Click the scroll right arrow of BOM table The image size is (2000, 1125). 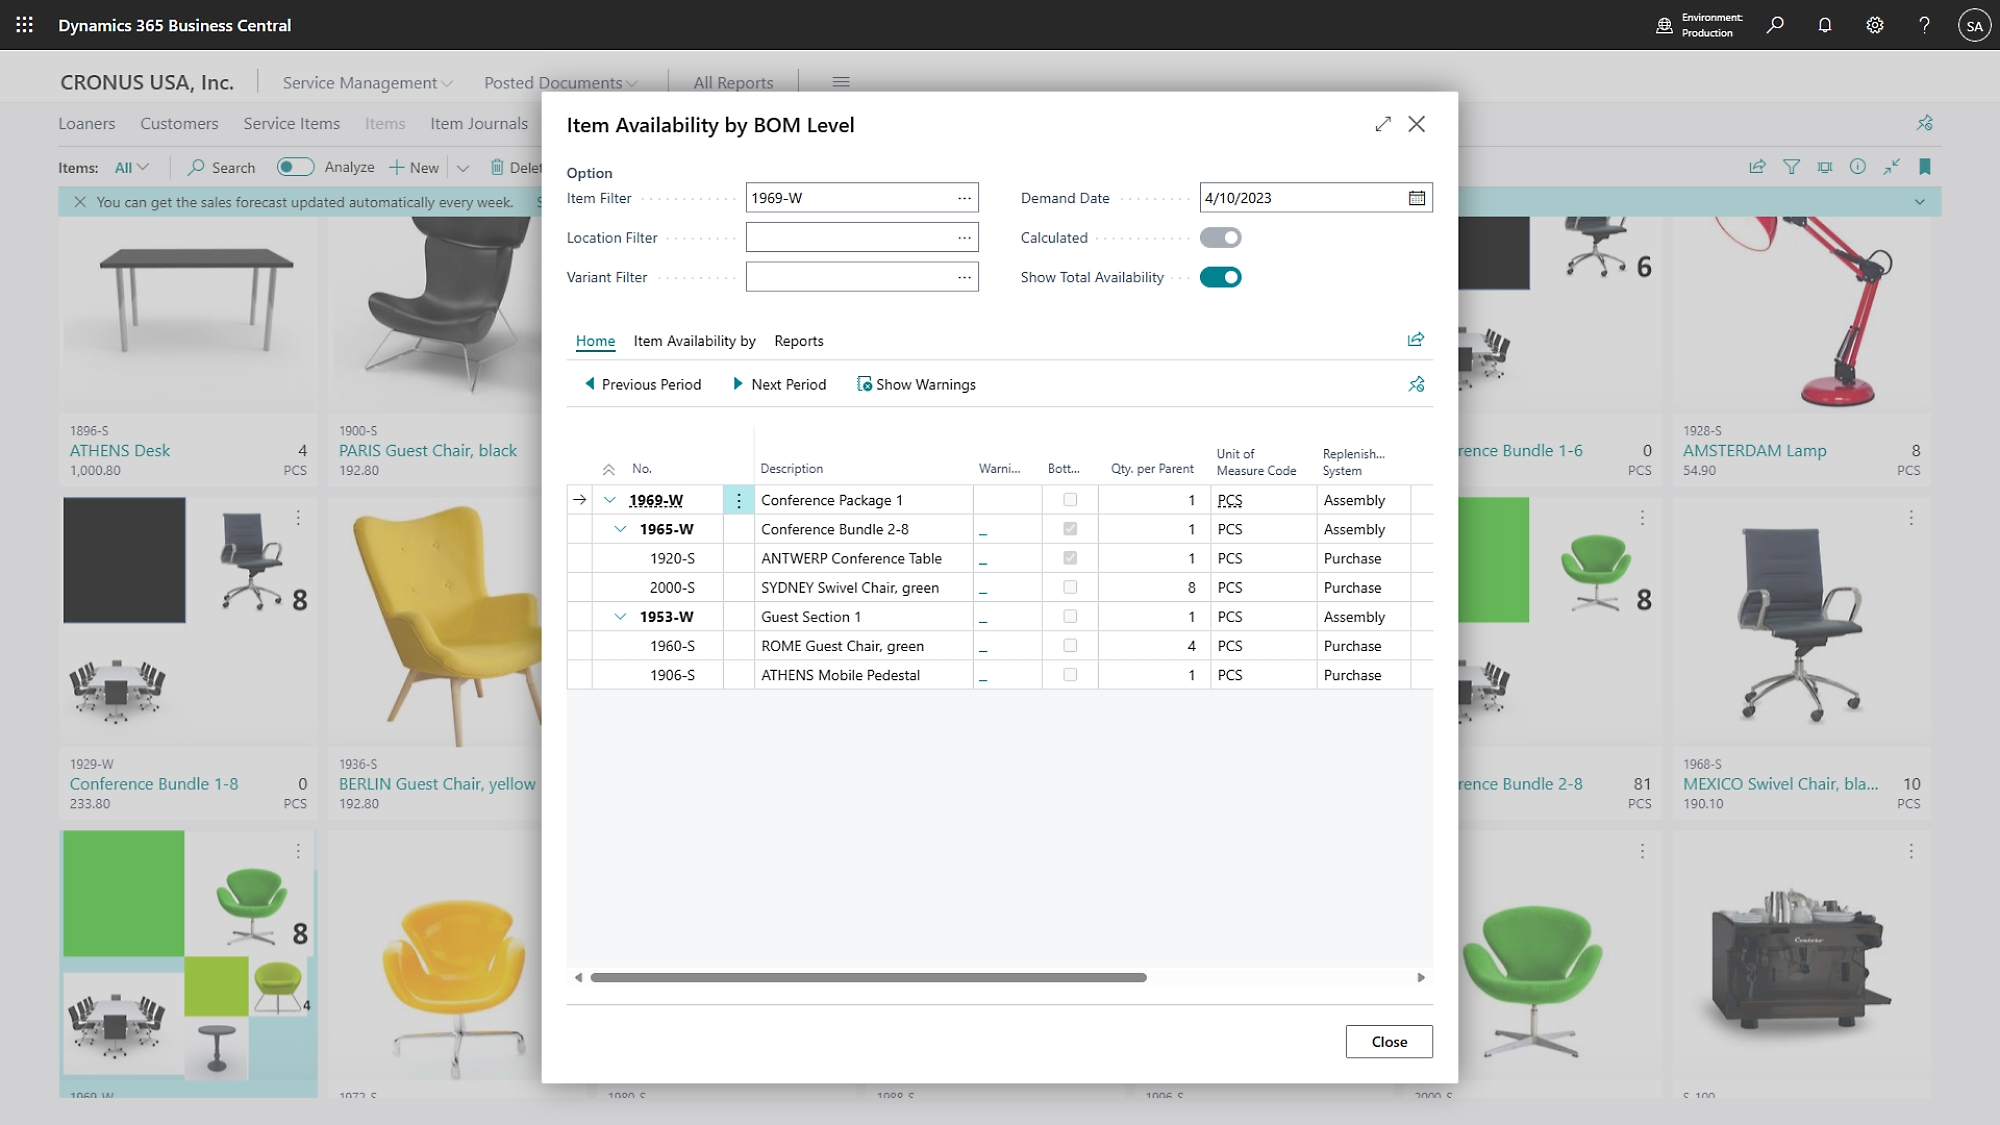coord(1421,977)
